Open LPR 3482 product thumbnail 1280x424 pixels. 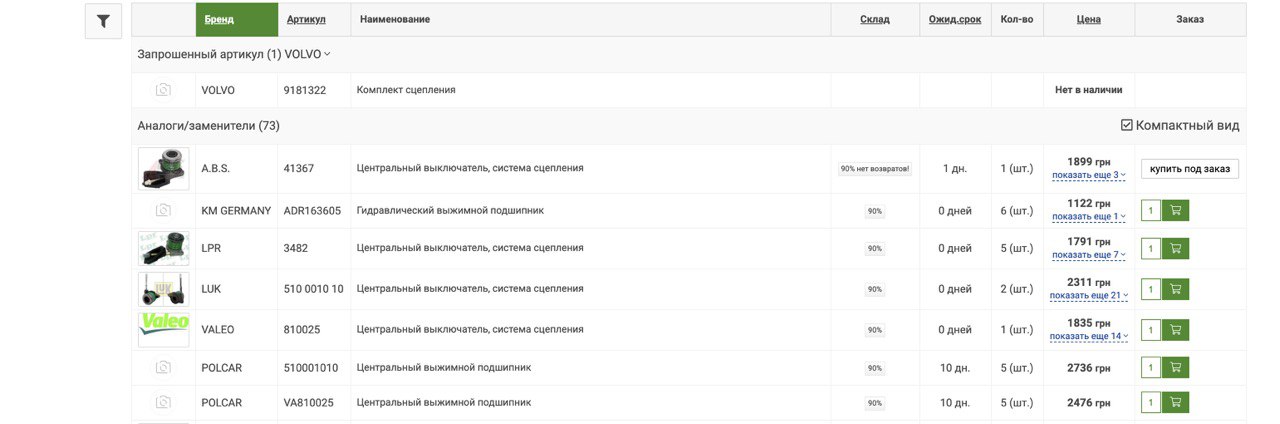(x=163, y=248)
